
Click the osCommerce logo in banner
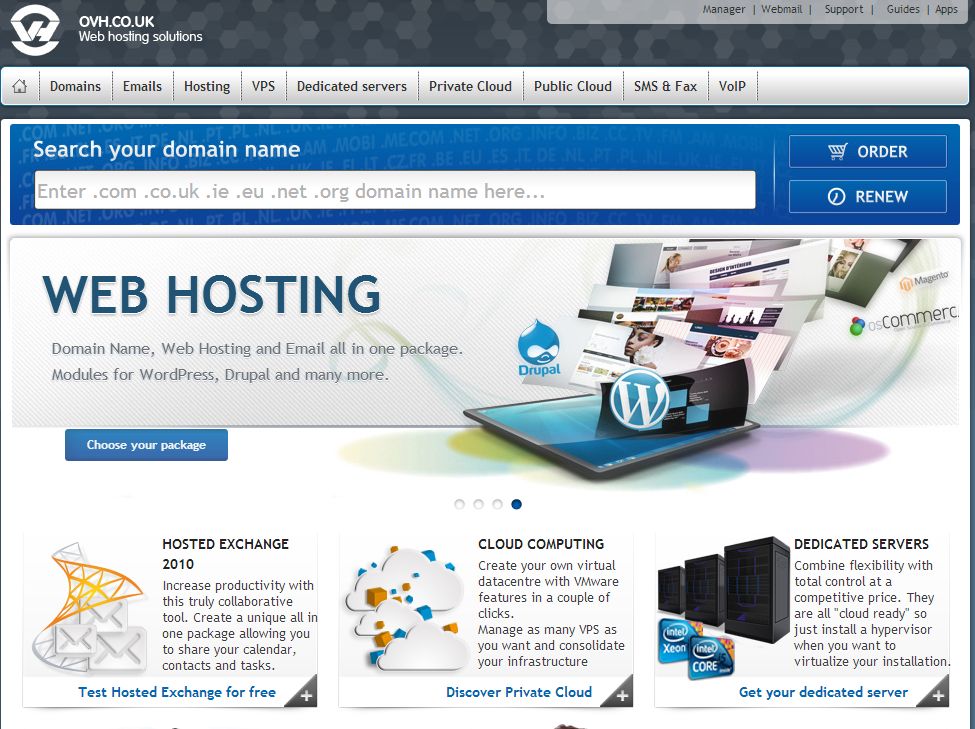tap(903, 320)
